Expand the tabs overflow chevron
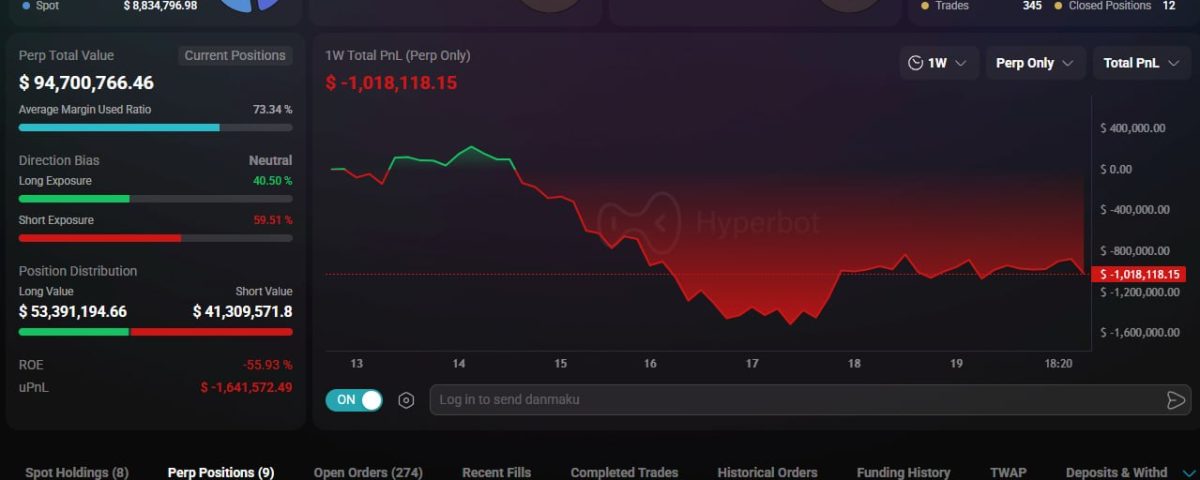The width and height of the screenshot is (1200, 480). (1188, 473)
